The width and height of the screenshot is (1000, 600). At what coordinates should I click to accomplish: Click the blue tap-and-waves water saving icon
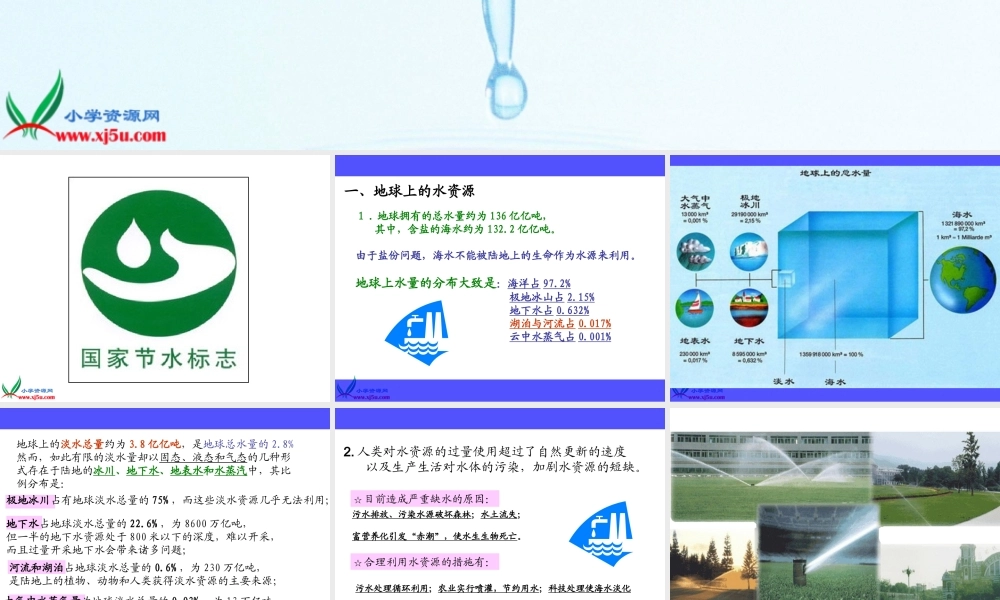pyautogui.click(x=418, y=328)
